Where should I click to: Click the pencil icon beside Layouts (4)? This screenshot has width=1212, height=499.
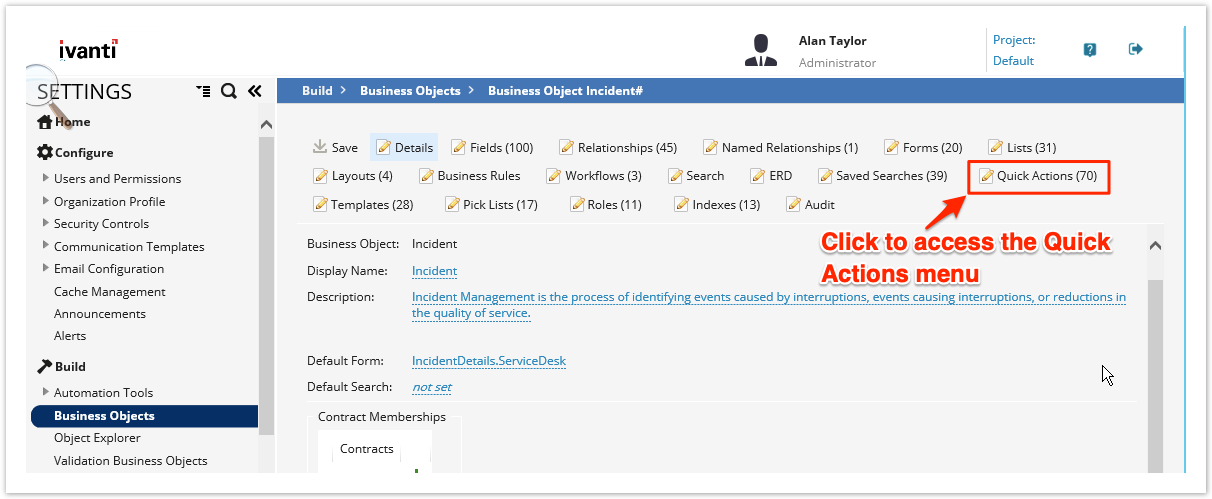point(321,176)
